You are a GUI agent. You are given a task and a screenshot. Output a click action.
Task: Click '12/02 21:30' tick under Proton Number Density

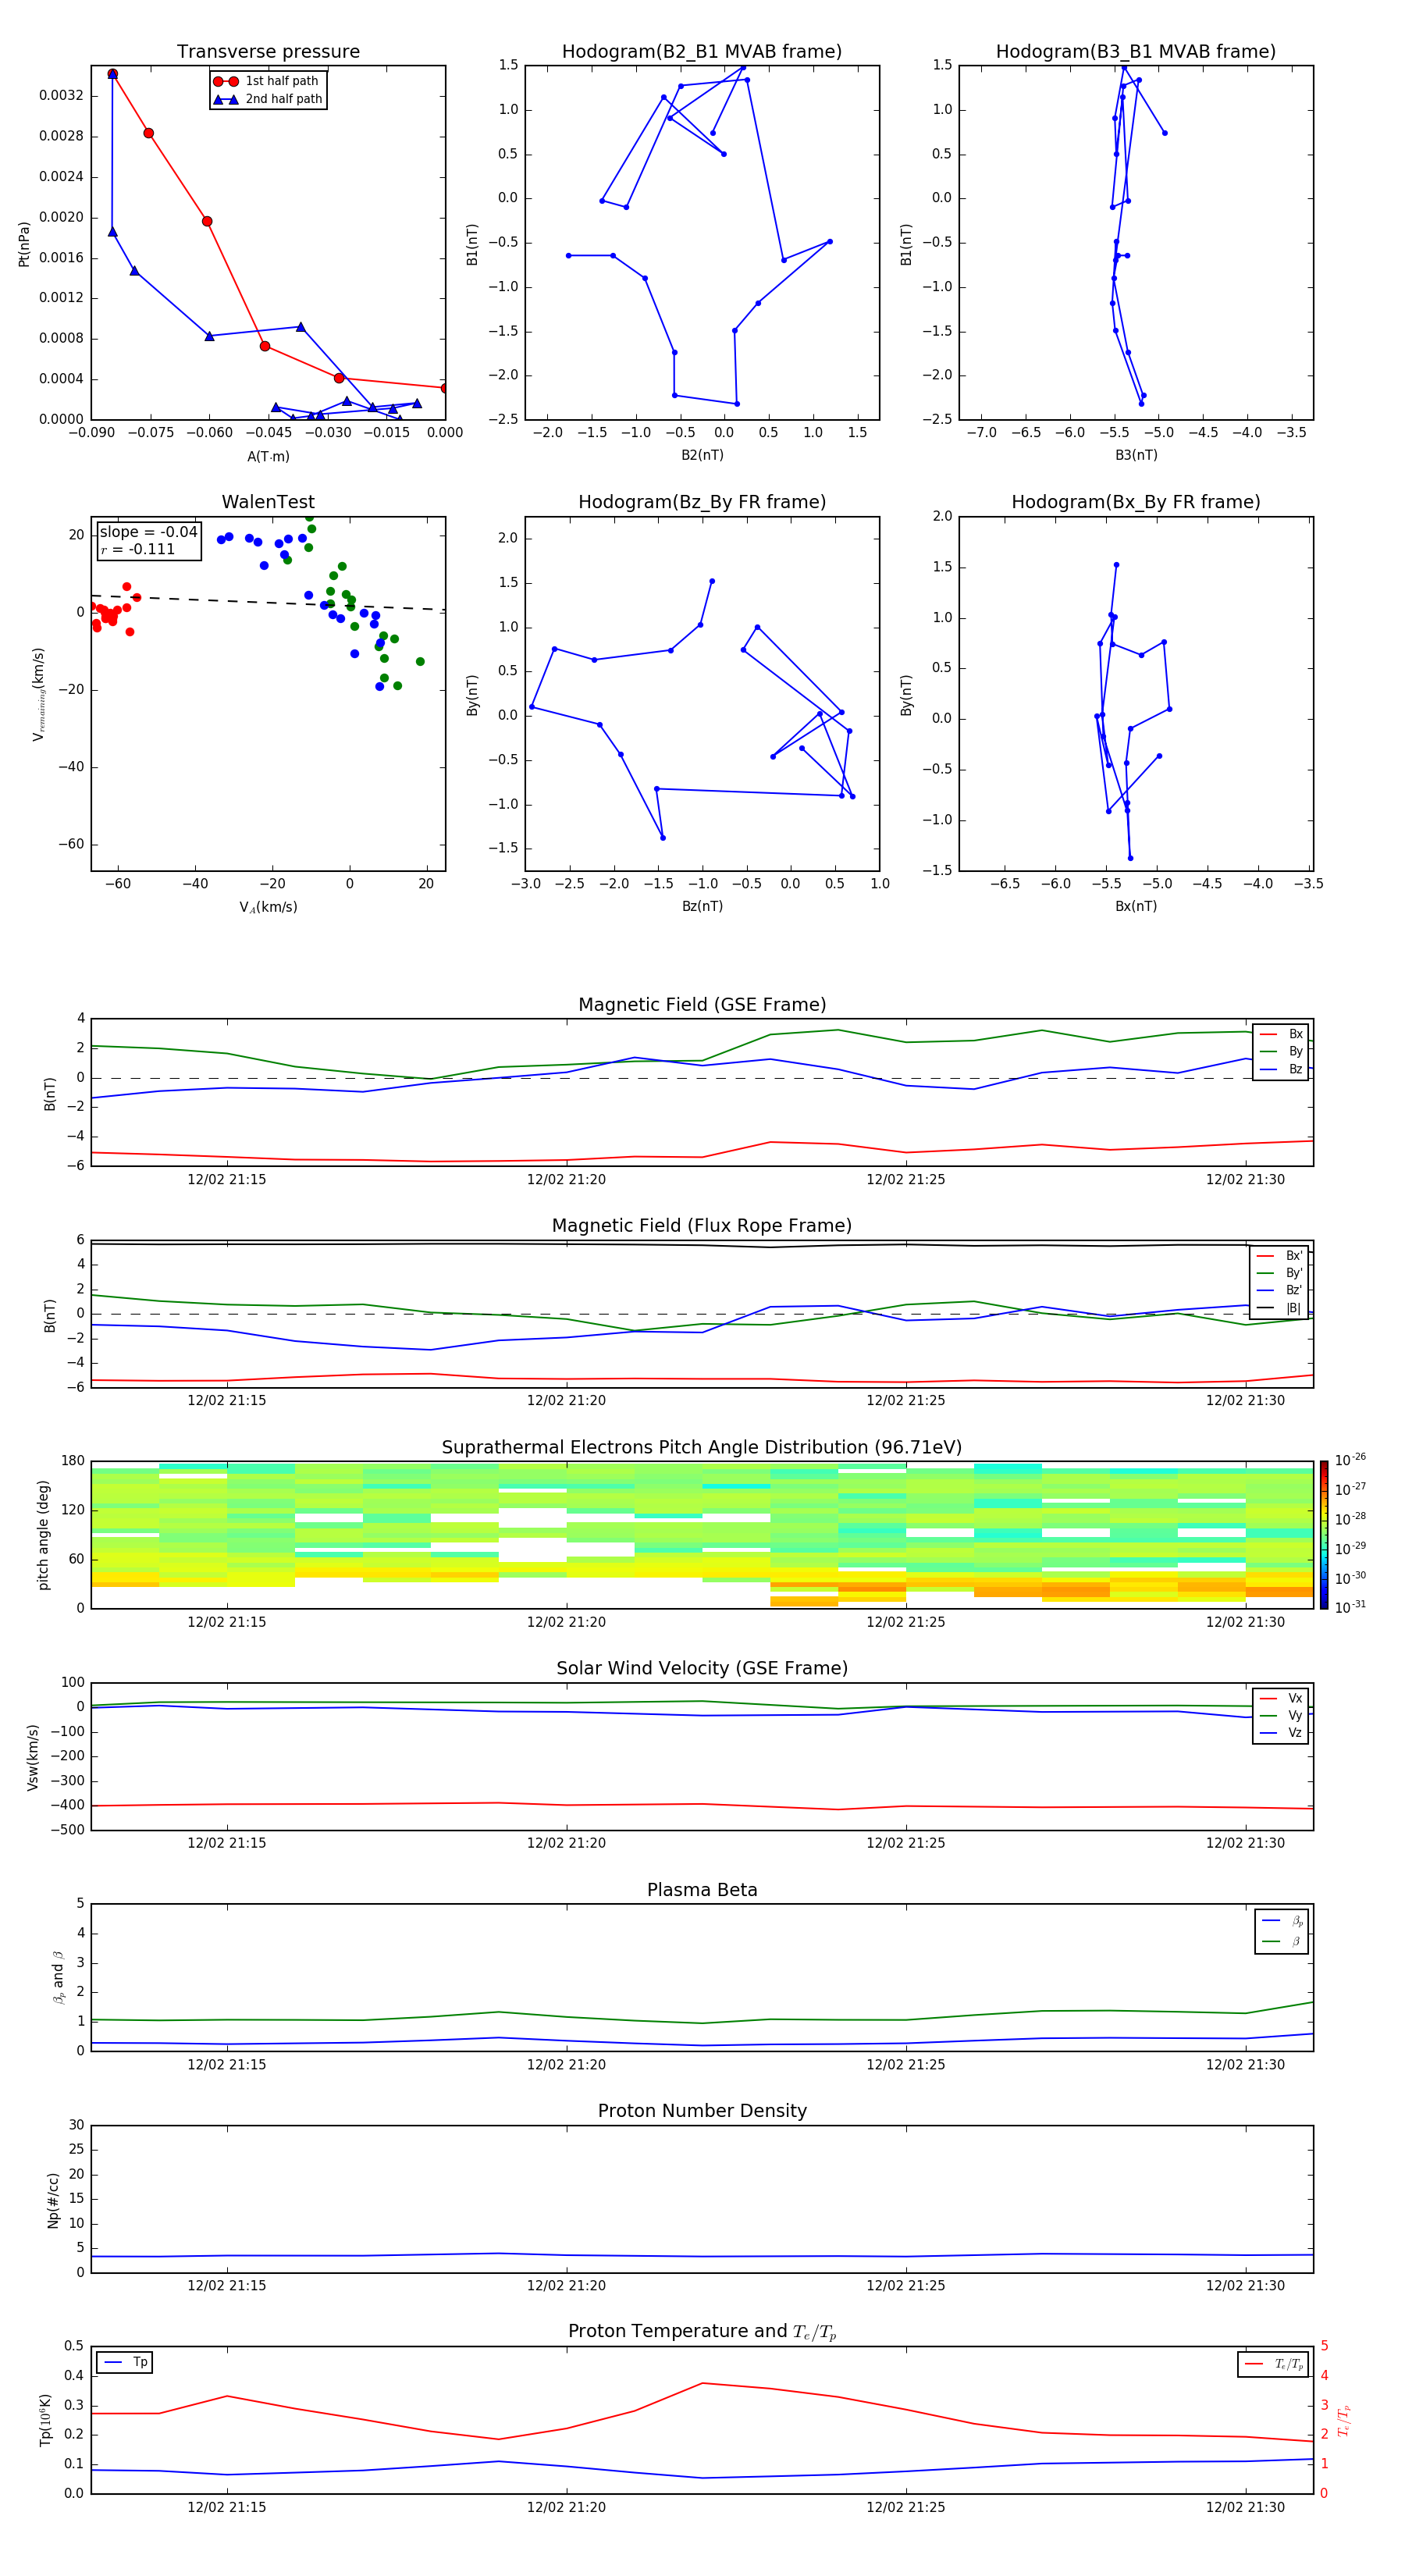[x=1245, y=2286]
